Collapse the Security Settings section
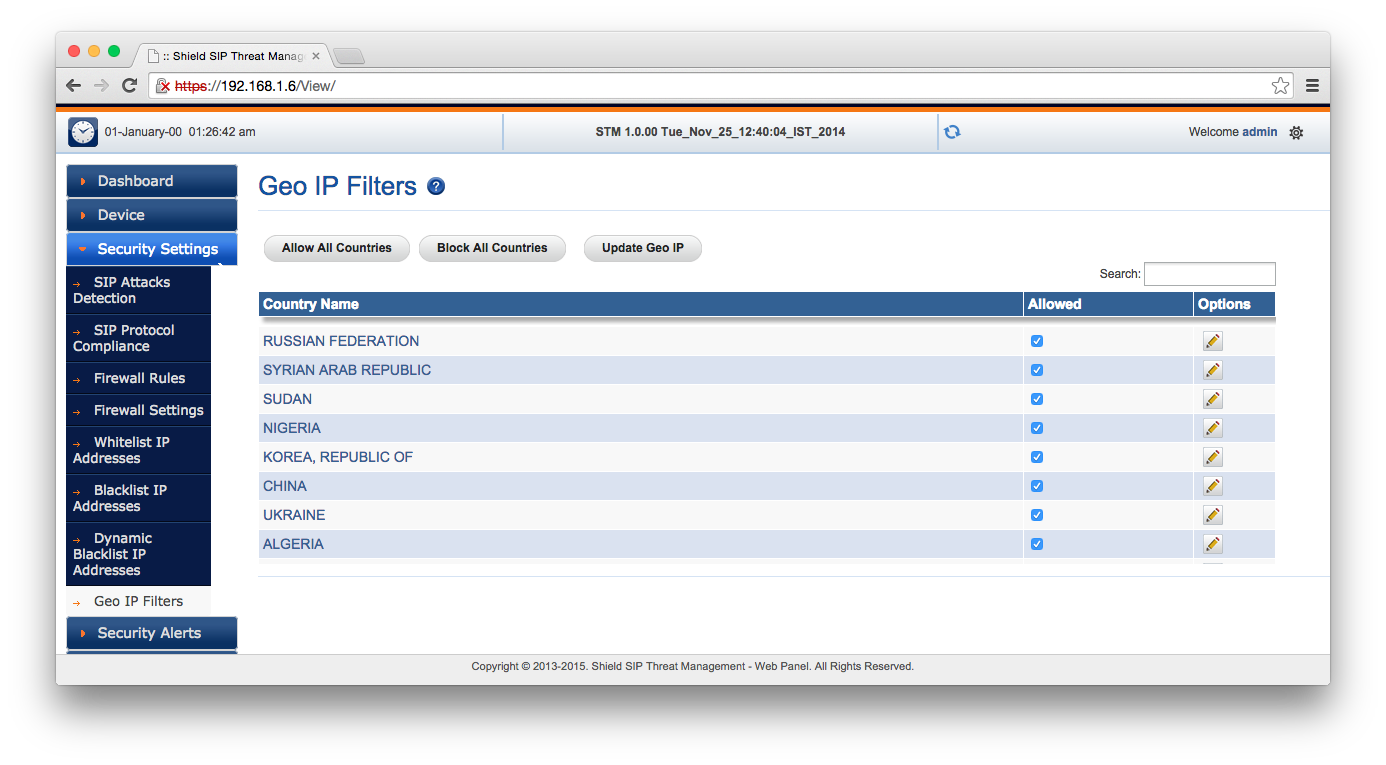 [152, 249]
